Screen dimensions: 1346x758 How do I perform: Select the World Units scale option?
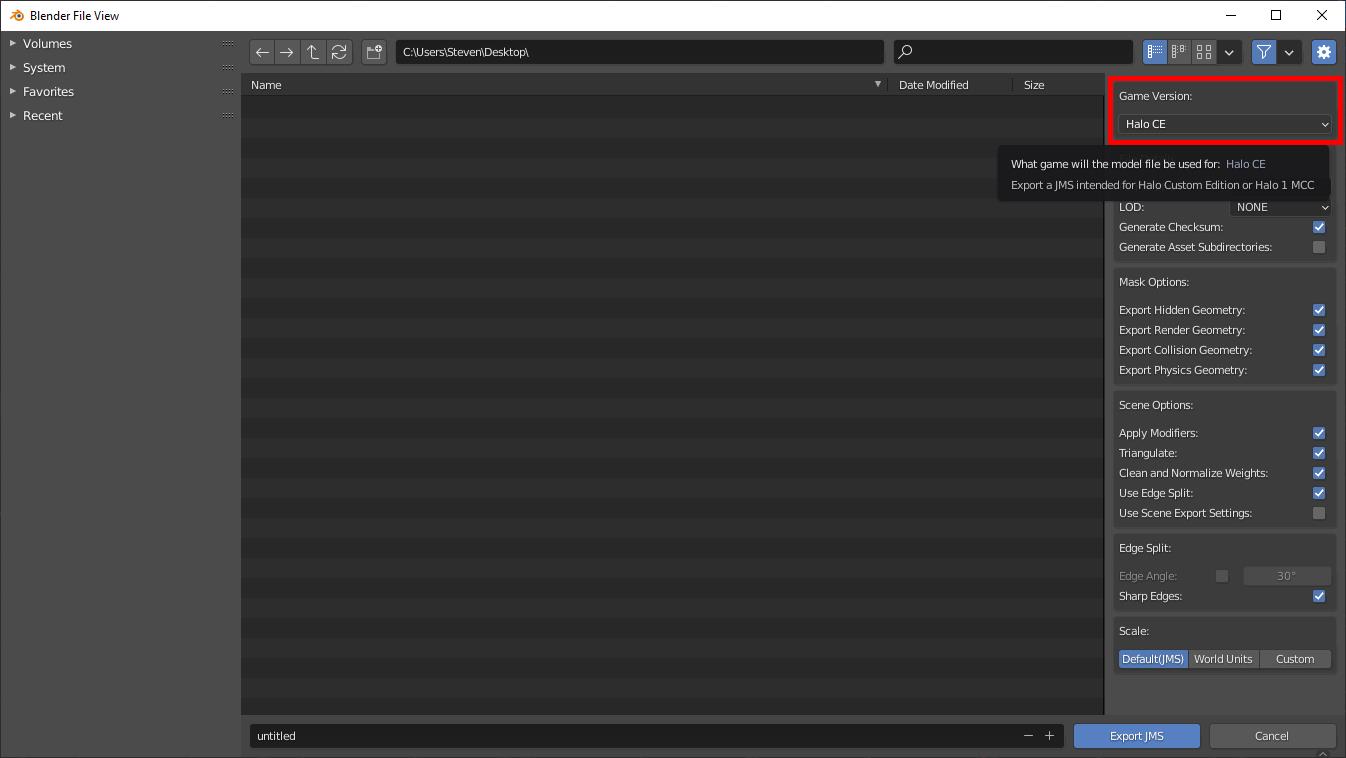[1223, 659]
